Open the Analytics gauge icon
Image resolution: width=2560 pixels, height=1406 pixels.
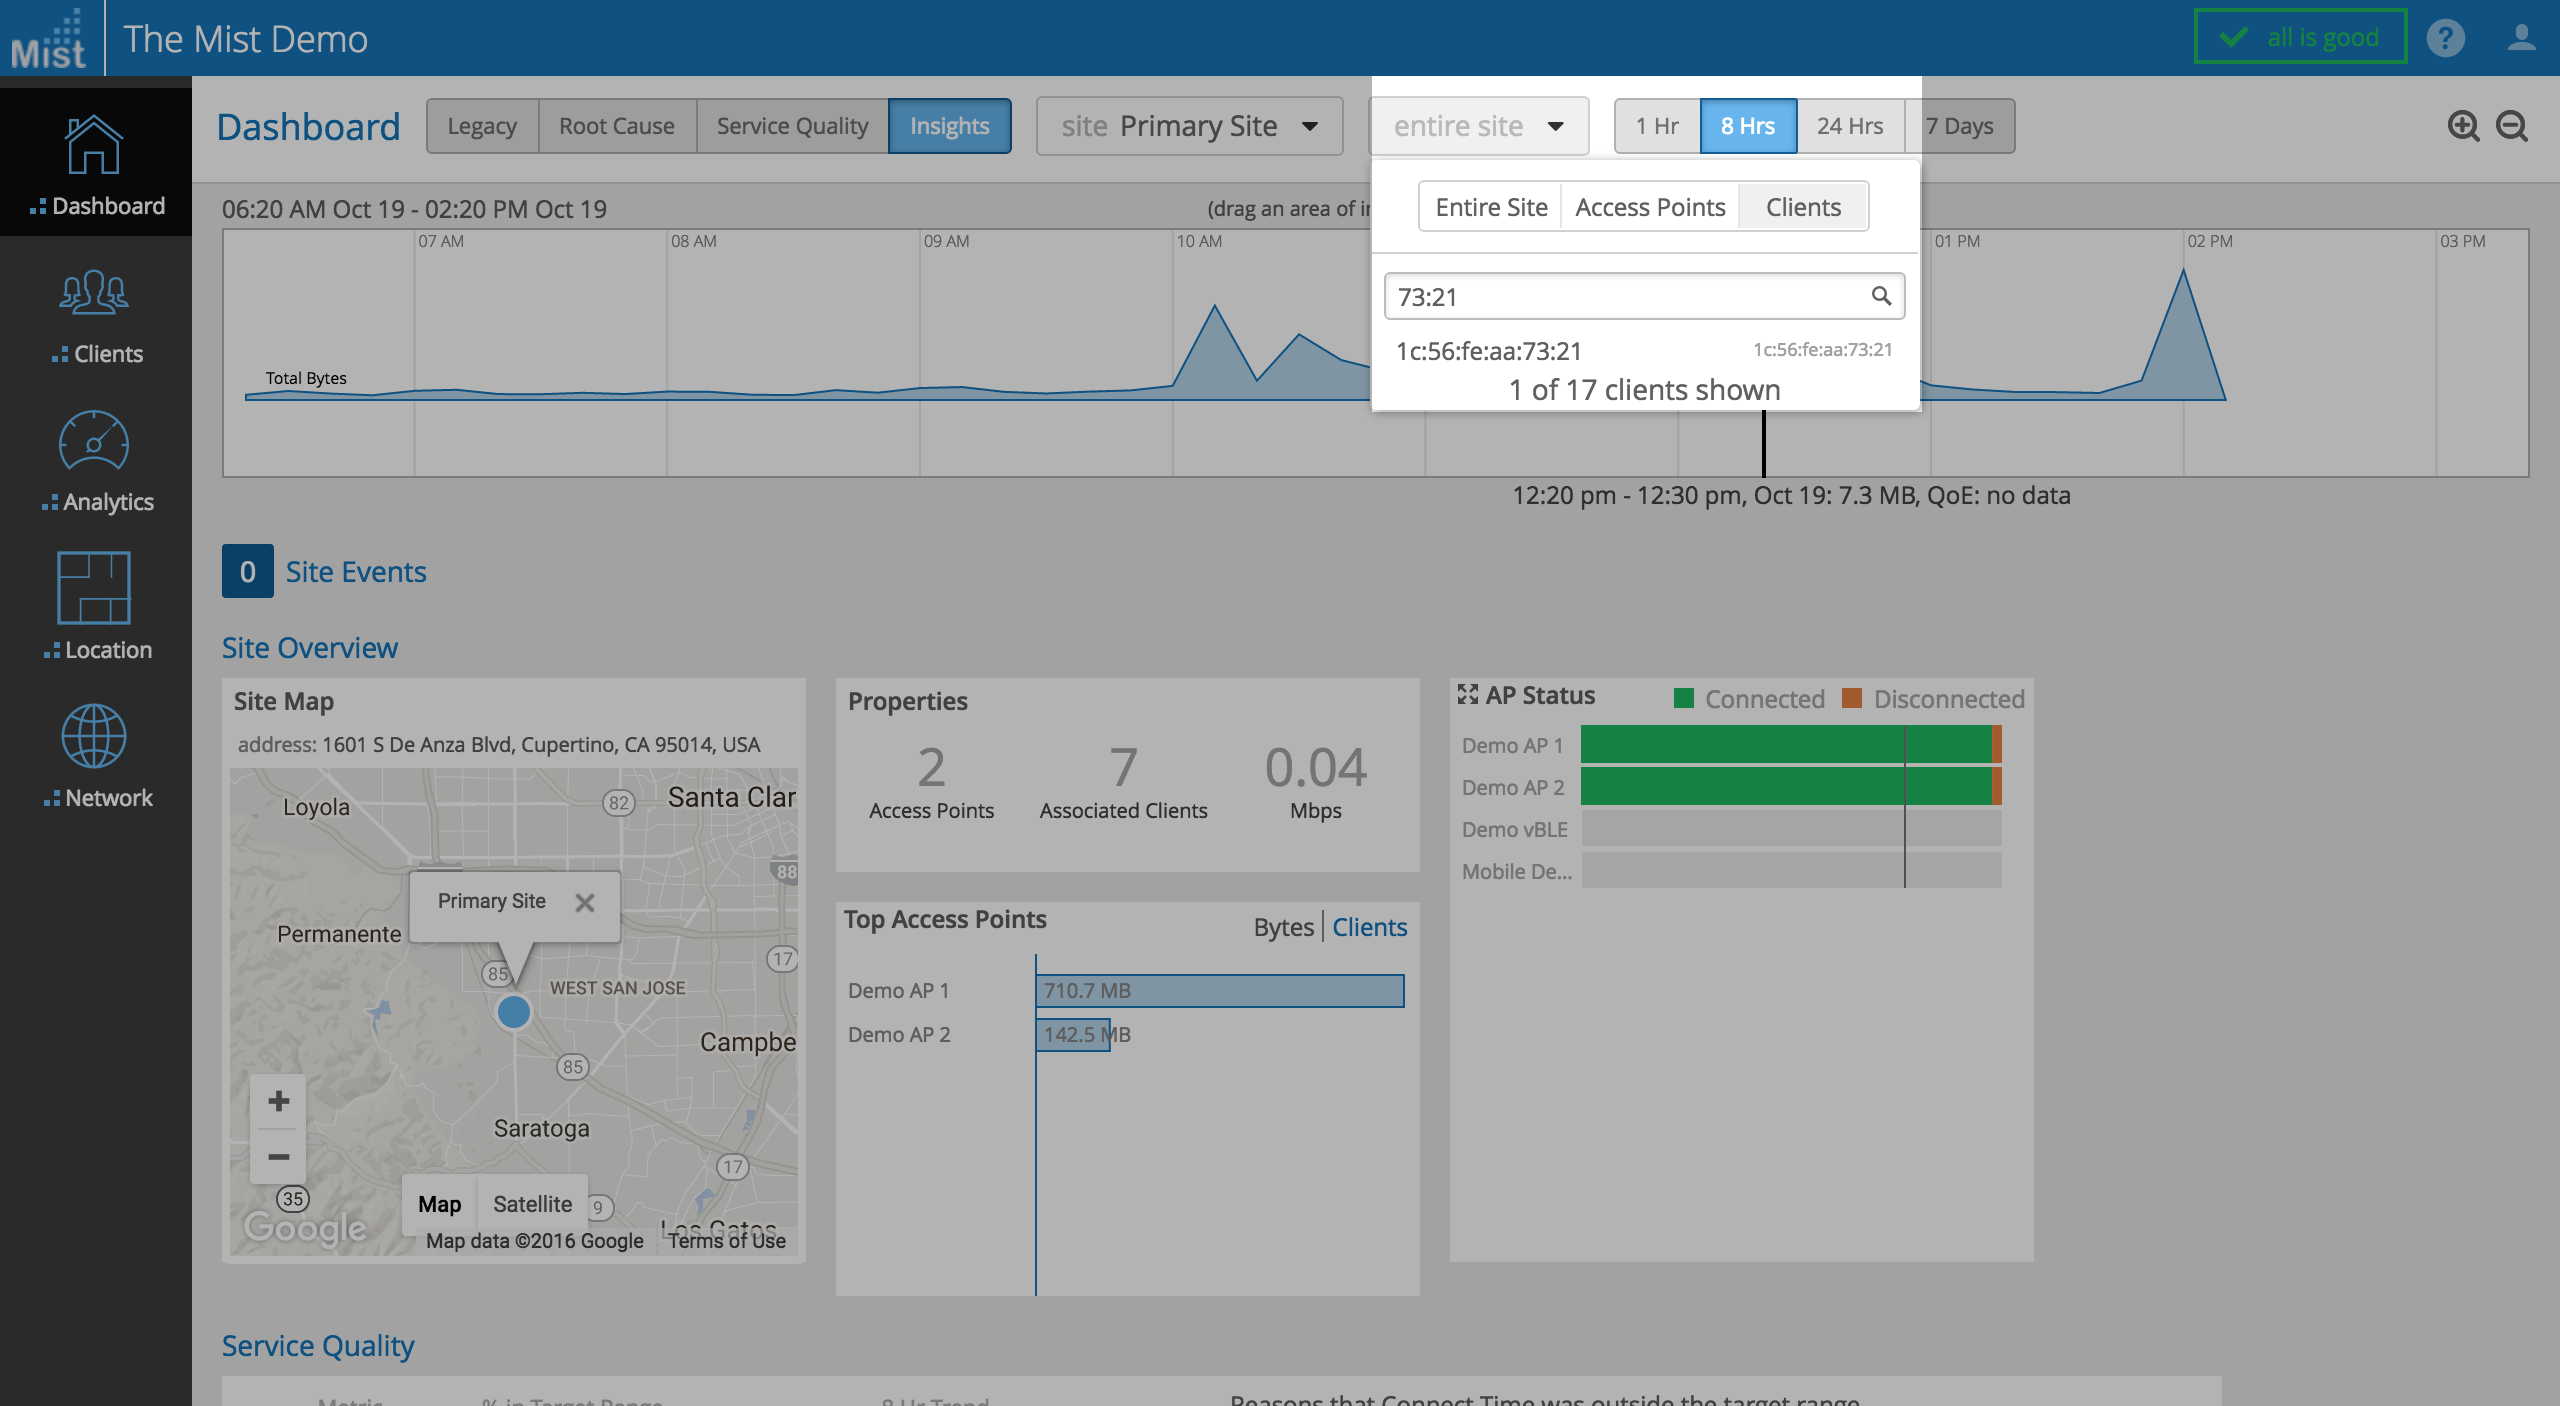[94, 442]
